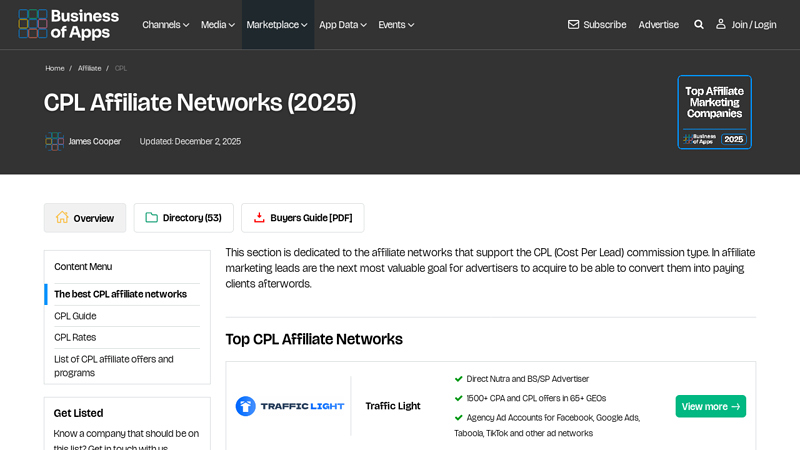
Task: Select the Top CPL Affiliate Networks heading
Action: [x=314, y=339]
